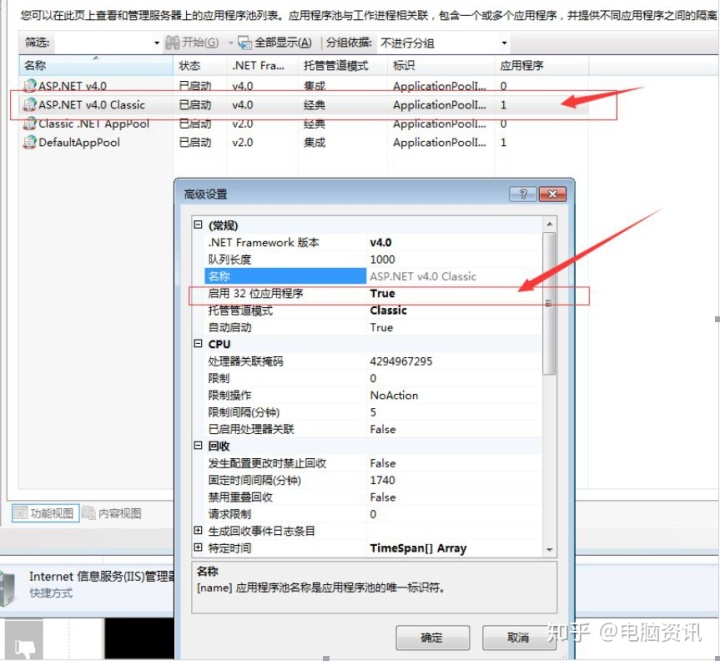Click the v4.0 value of .NET Framework 版本
The image size is (720, 661).
pyautogui.click(x=381, y=242)
